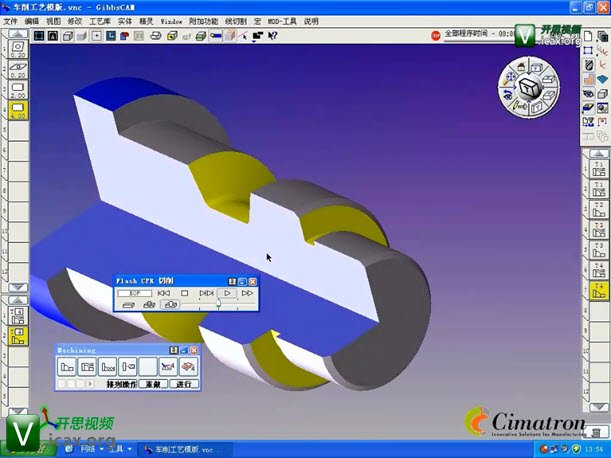
Task: Open the 工艺库 menu
Action: pyautogui.click(x=100, y=21)
